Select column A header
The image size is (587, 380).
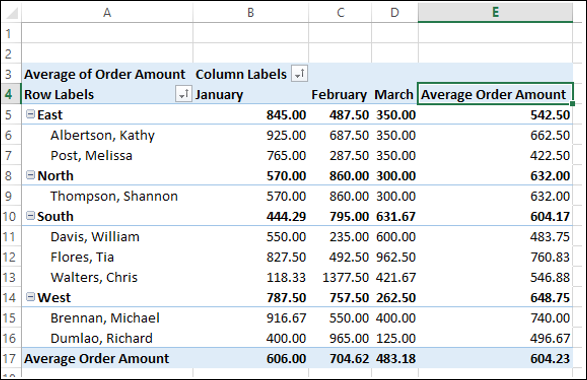107,13
